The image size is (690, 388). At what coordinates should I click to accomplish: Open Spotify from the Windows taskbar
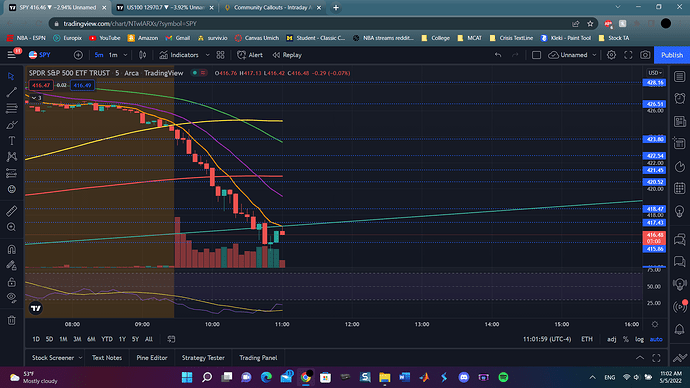[x=503, y=377]
